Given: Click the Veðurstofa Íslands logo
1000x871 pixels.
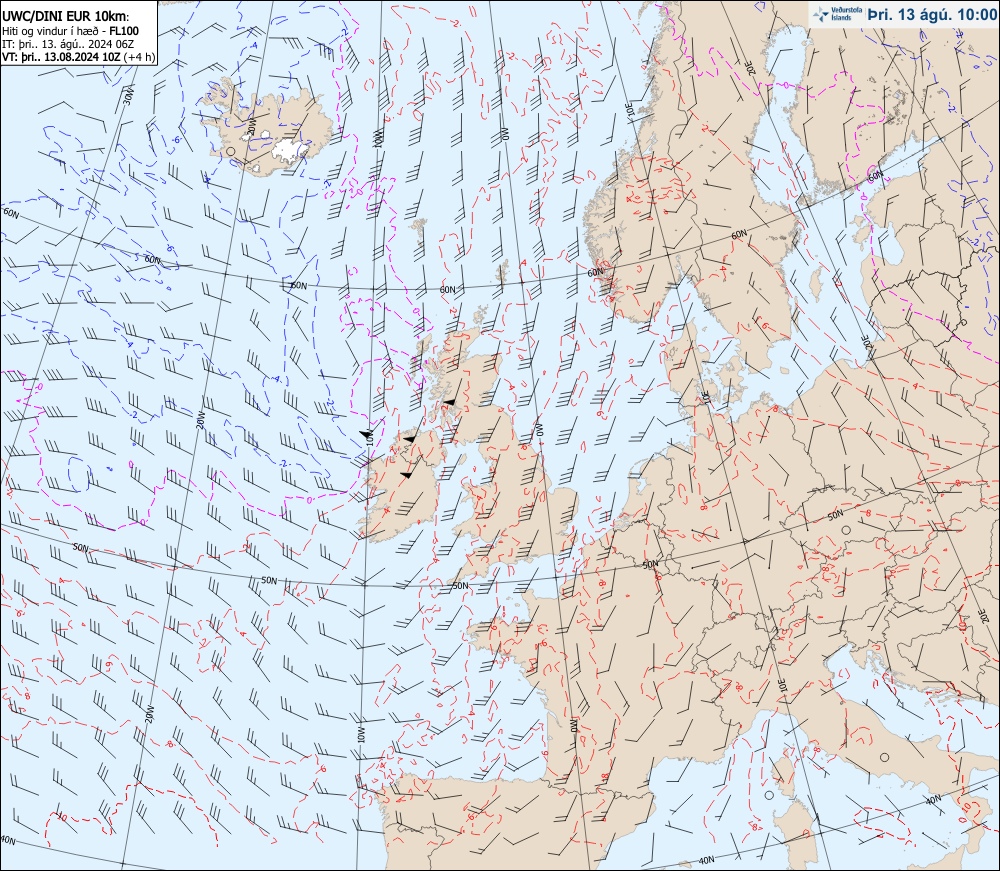Looking at the screenshot, I should pyautogui.click(x=837, y=14).
